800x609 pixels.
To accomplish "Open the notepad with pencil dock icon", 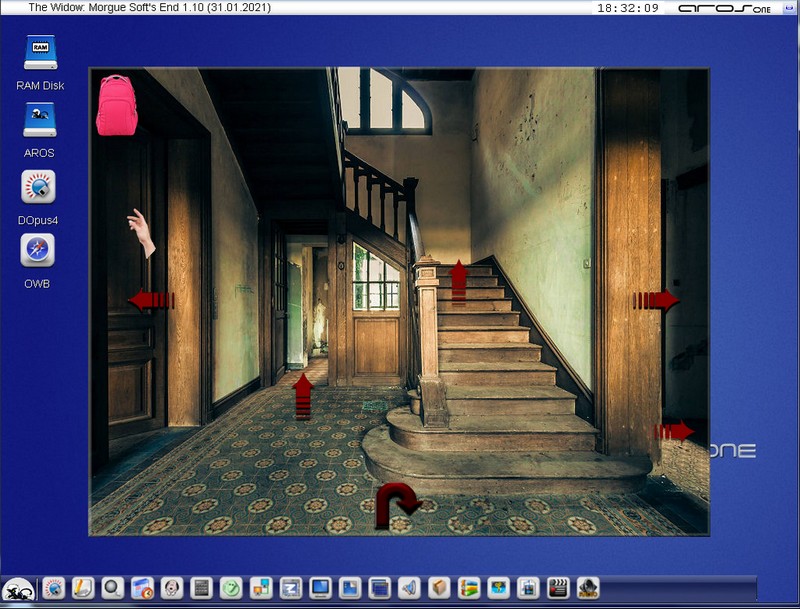I will pos(83,588).
